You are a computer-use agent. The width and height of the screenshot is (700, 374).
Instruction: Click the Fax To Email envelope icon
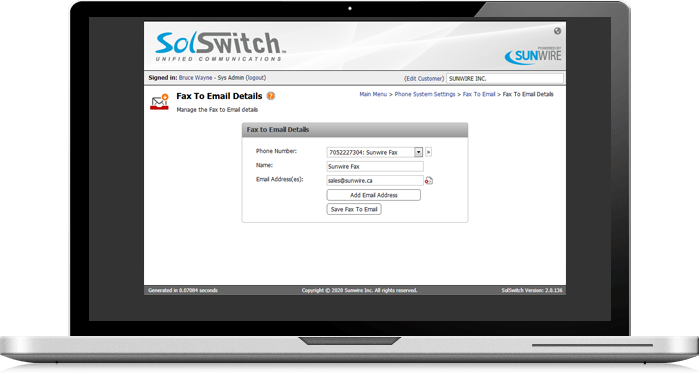(x=159, y=102)
